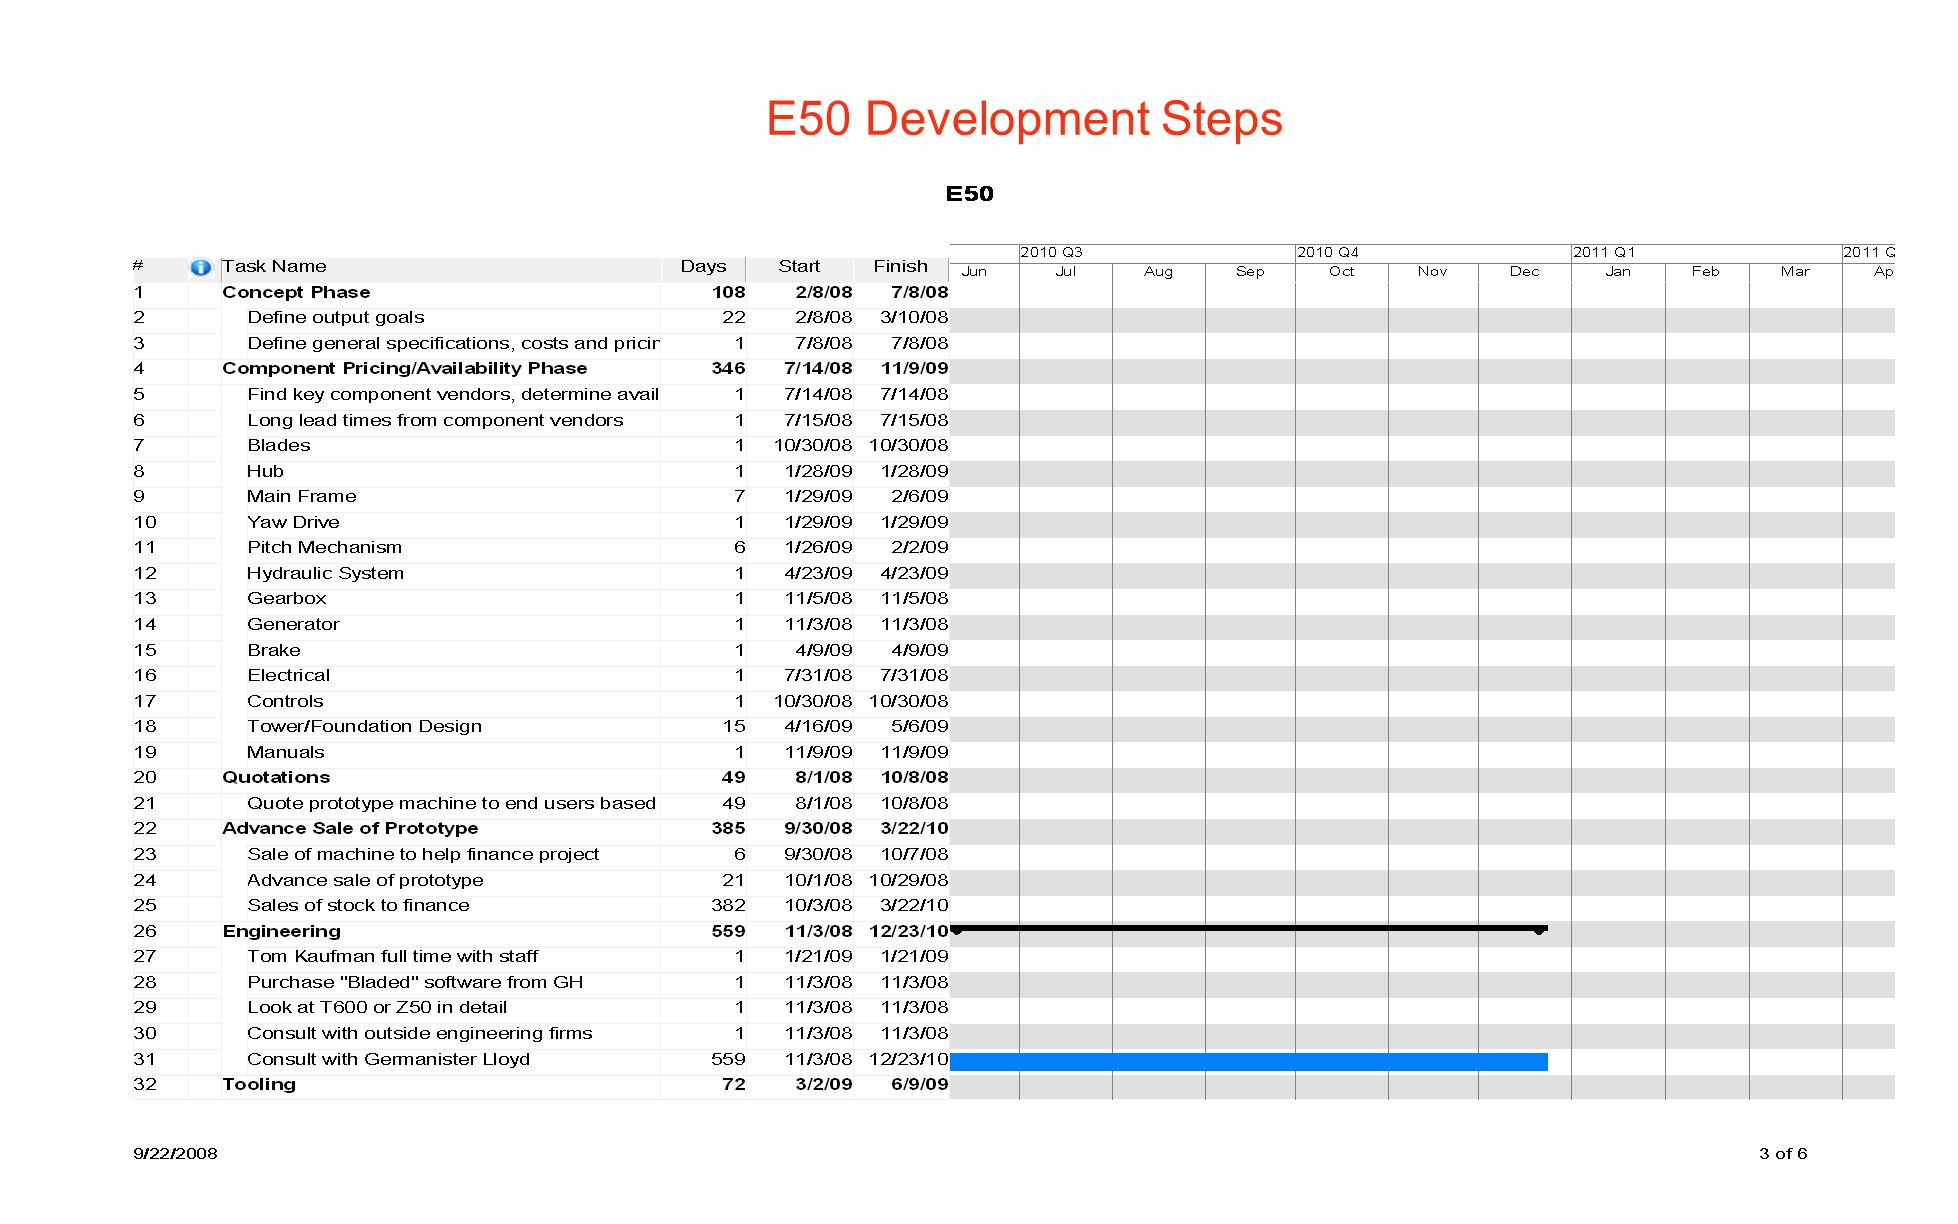Select Tom Kaufman full time with staff
This screenshot has height=1224, width=1958.
coord(392,956)
